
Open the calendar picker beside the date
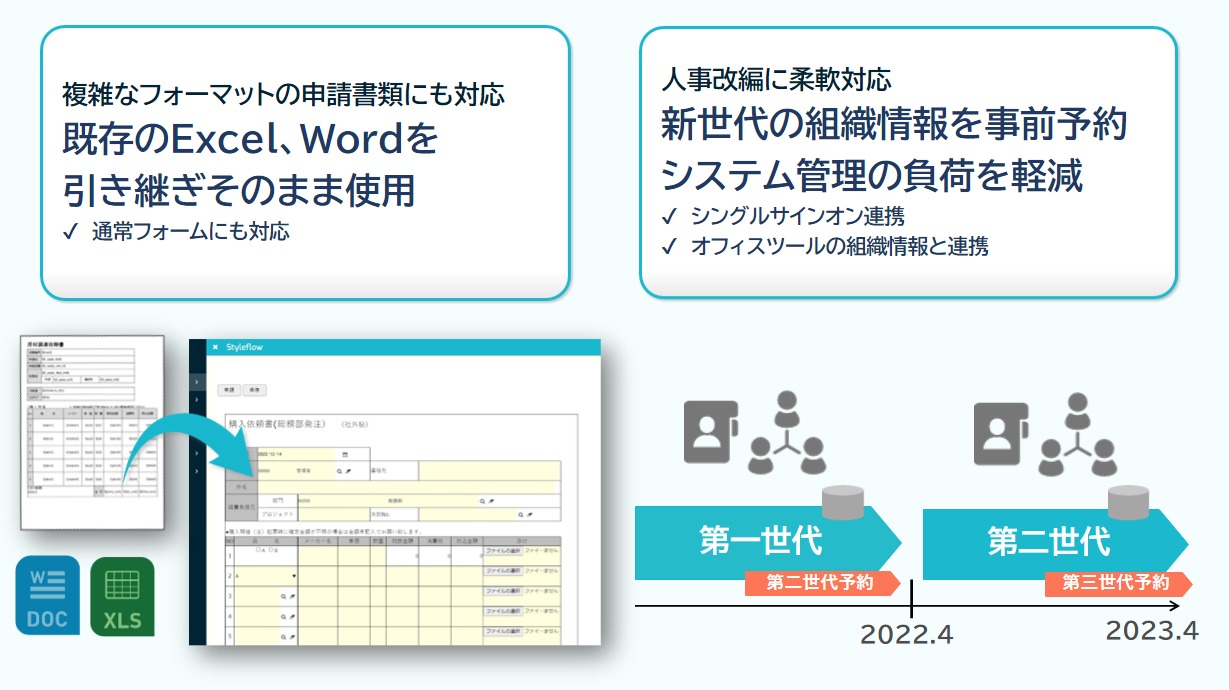[345, 454]
